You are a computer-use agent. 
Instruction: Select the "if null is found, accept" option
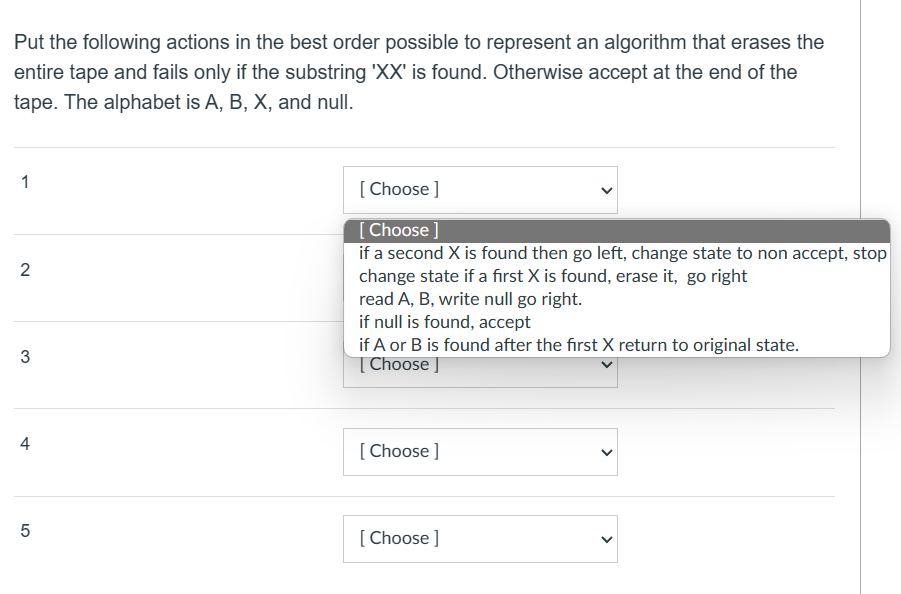[430, 321]
